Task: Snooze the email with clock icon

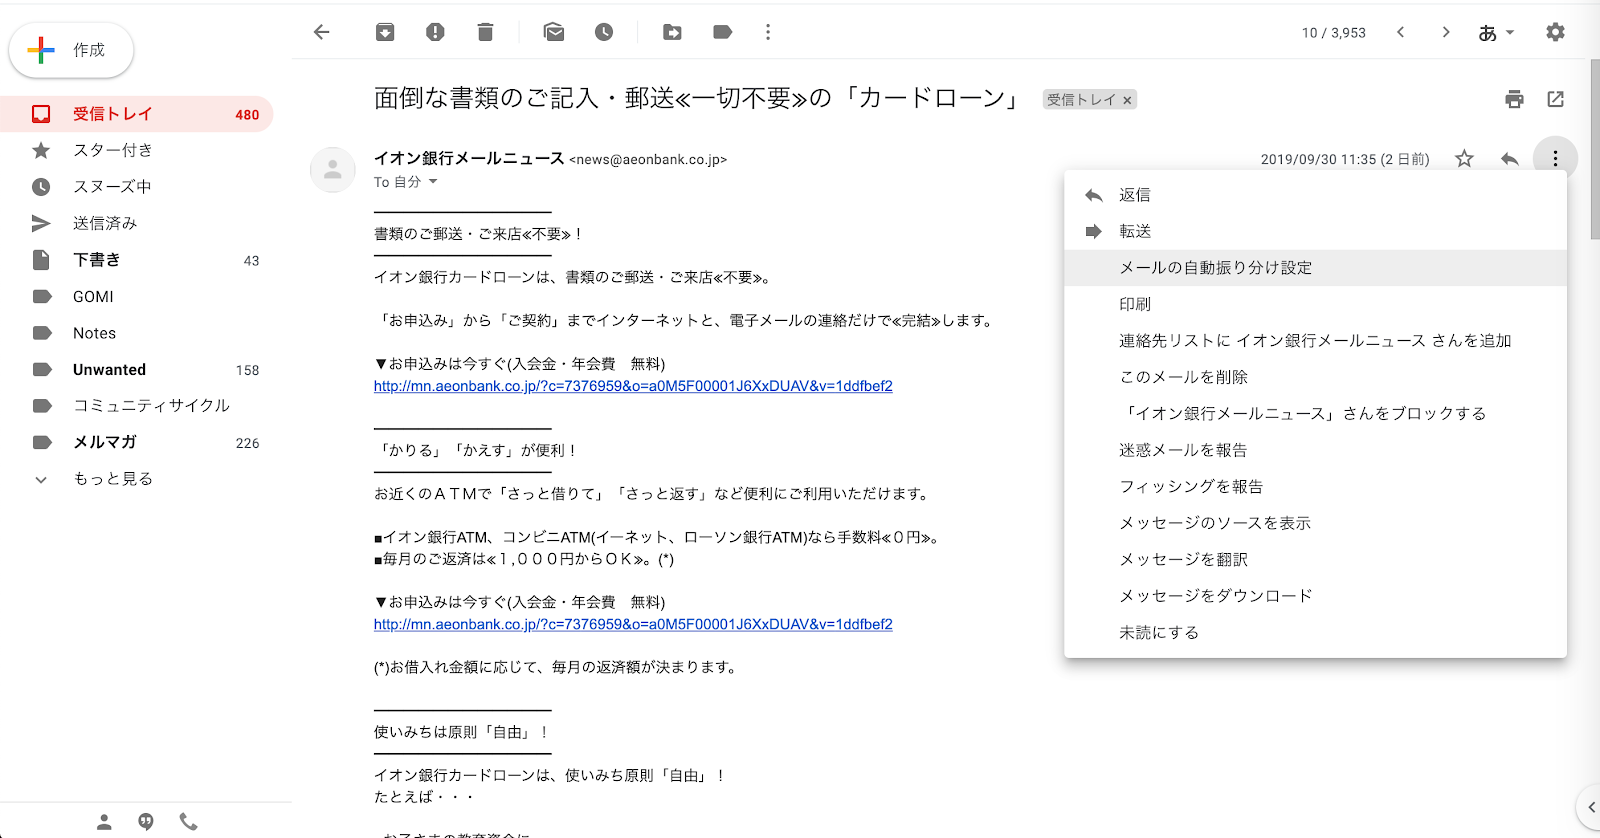Action: [604, 32]
